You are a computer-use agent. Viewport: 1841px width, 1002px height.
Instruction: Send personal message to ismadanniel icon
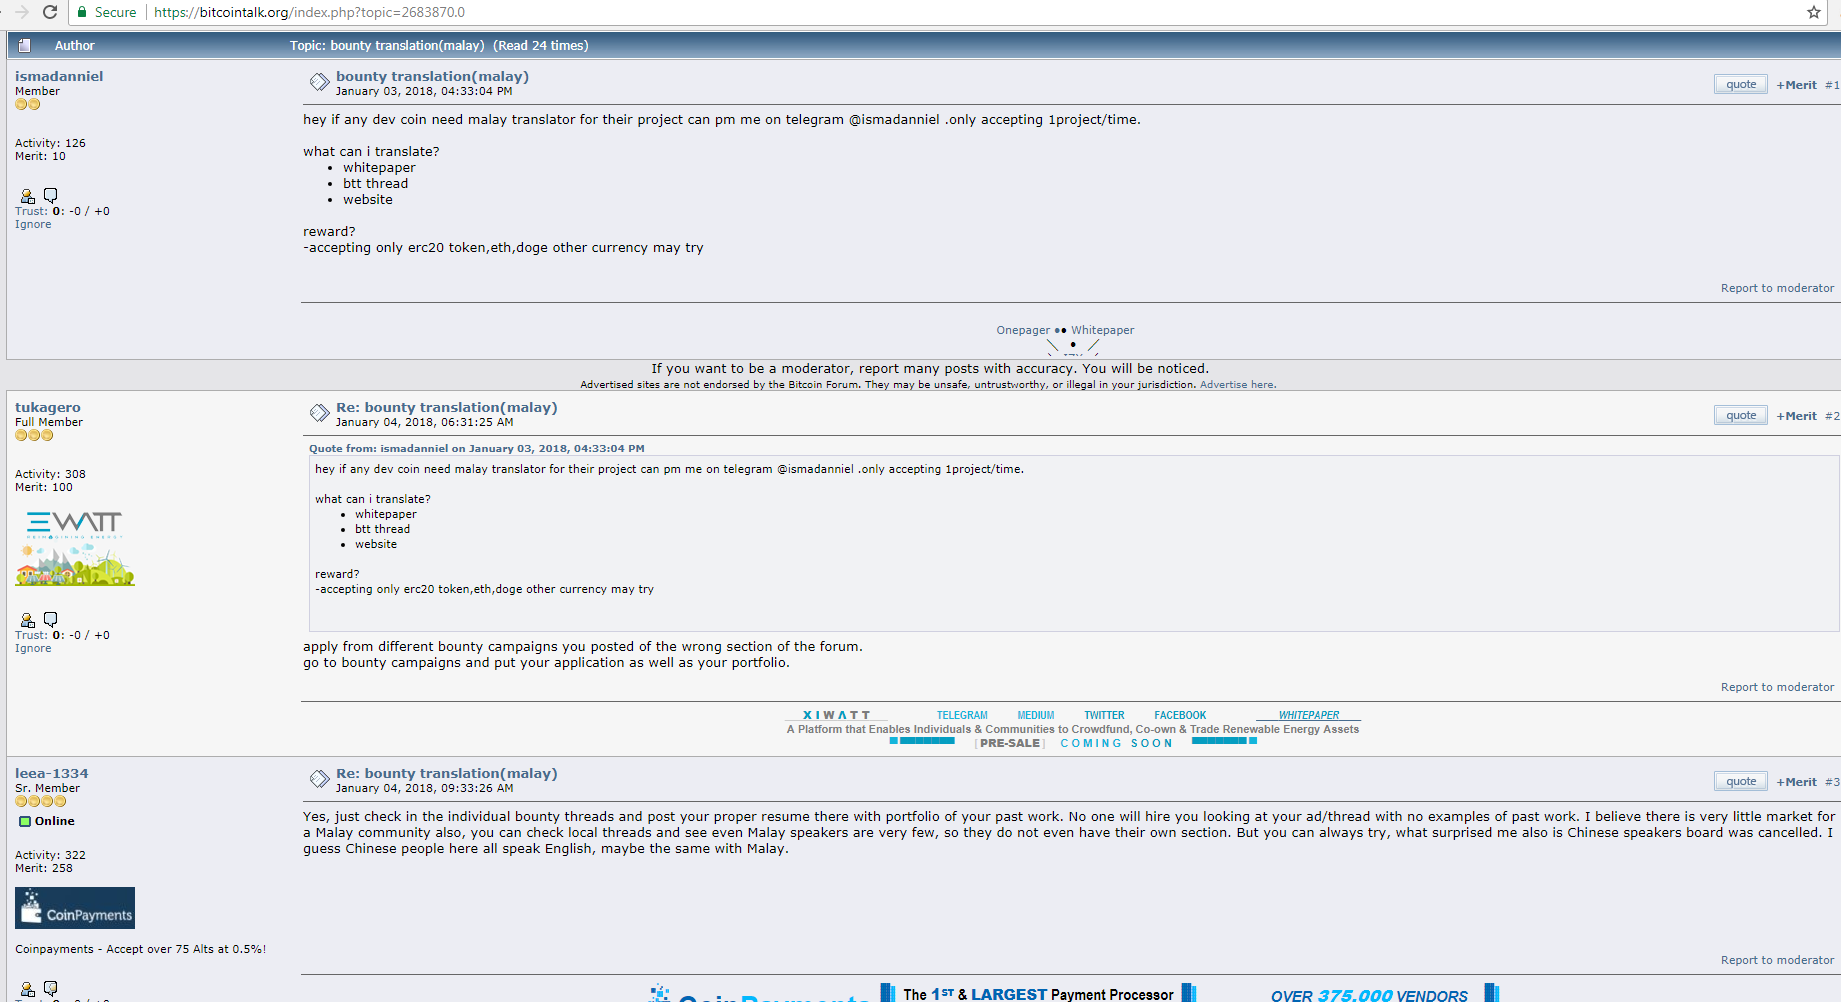point(50,195)
